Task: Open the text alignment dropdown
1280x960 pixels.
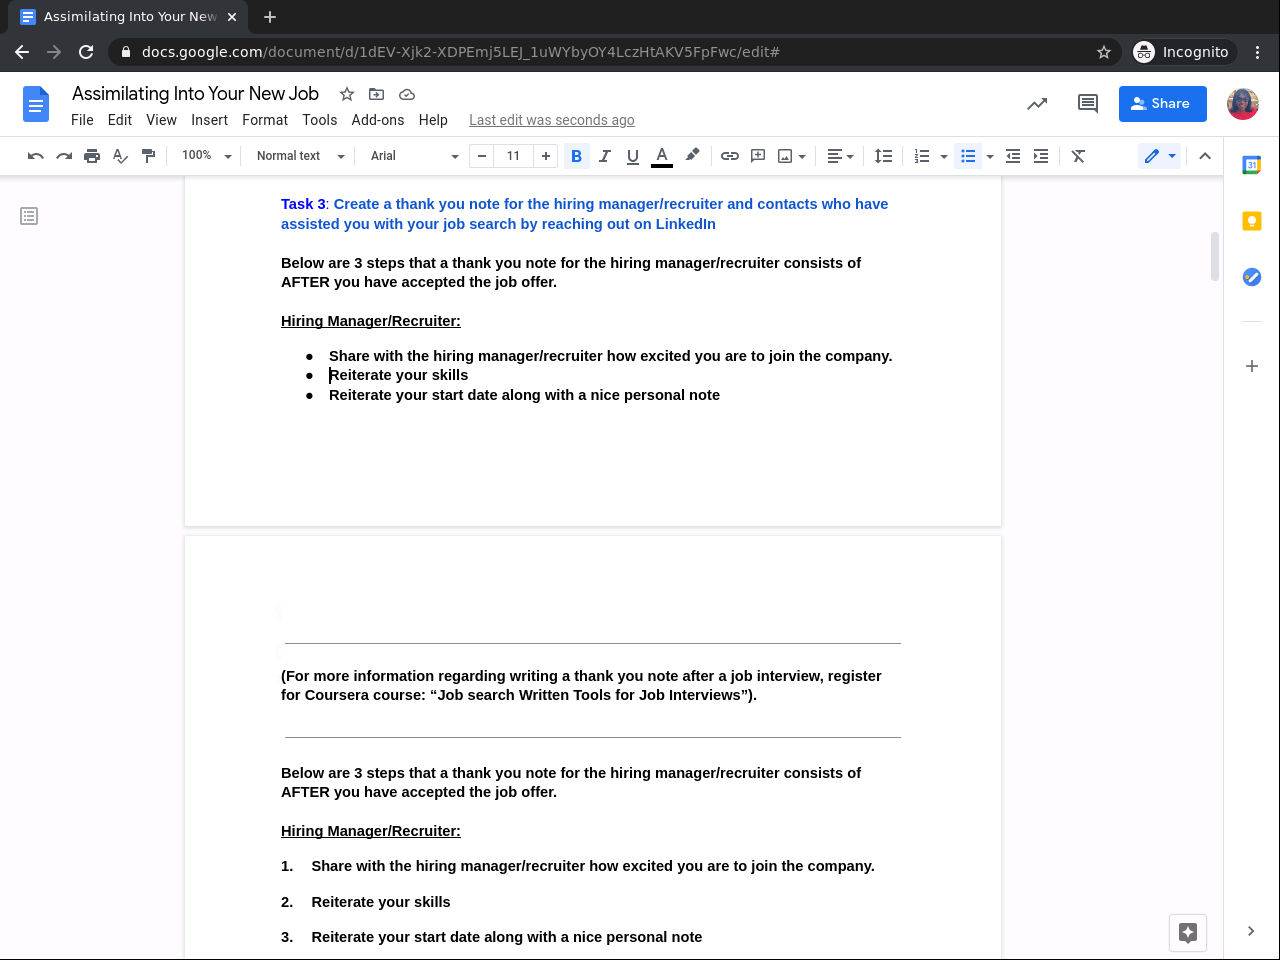Action: coord(840,156)
